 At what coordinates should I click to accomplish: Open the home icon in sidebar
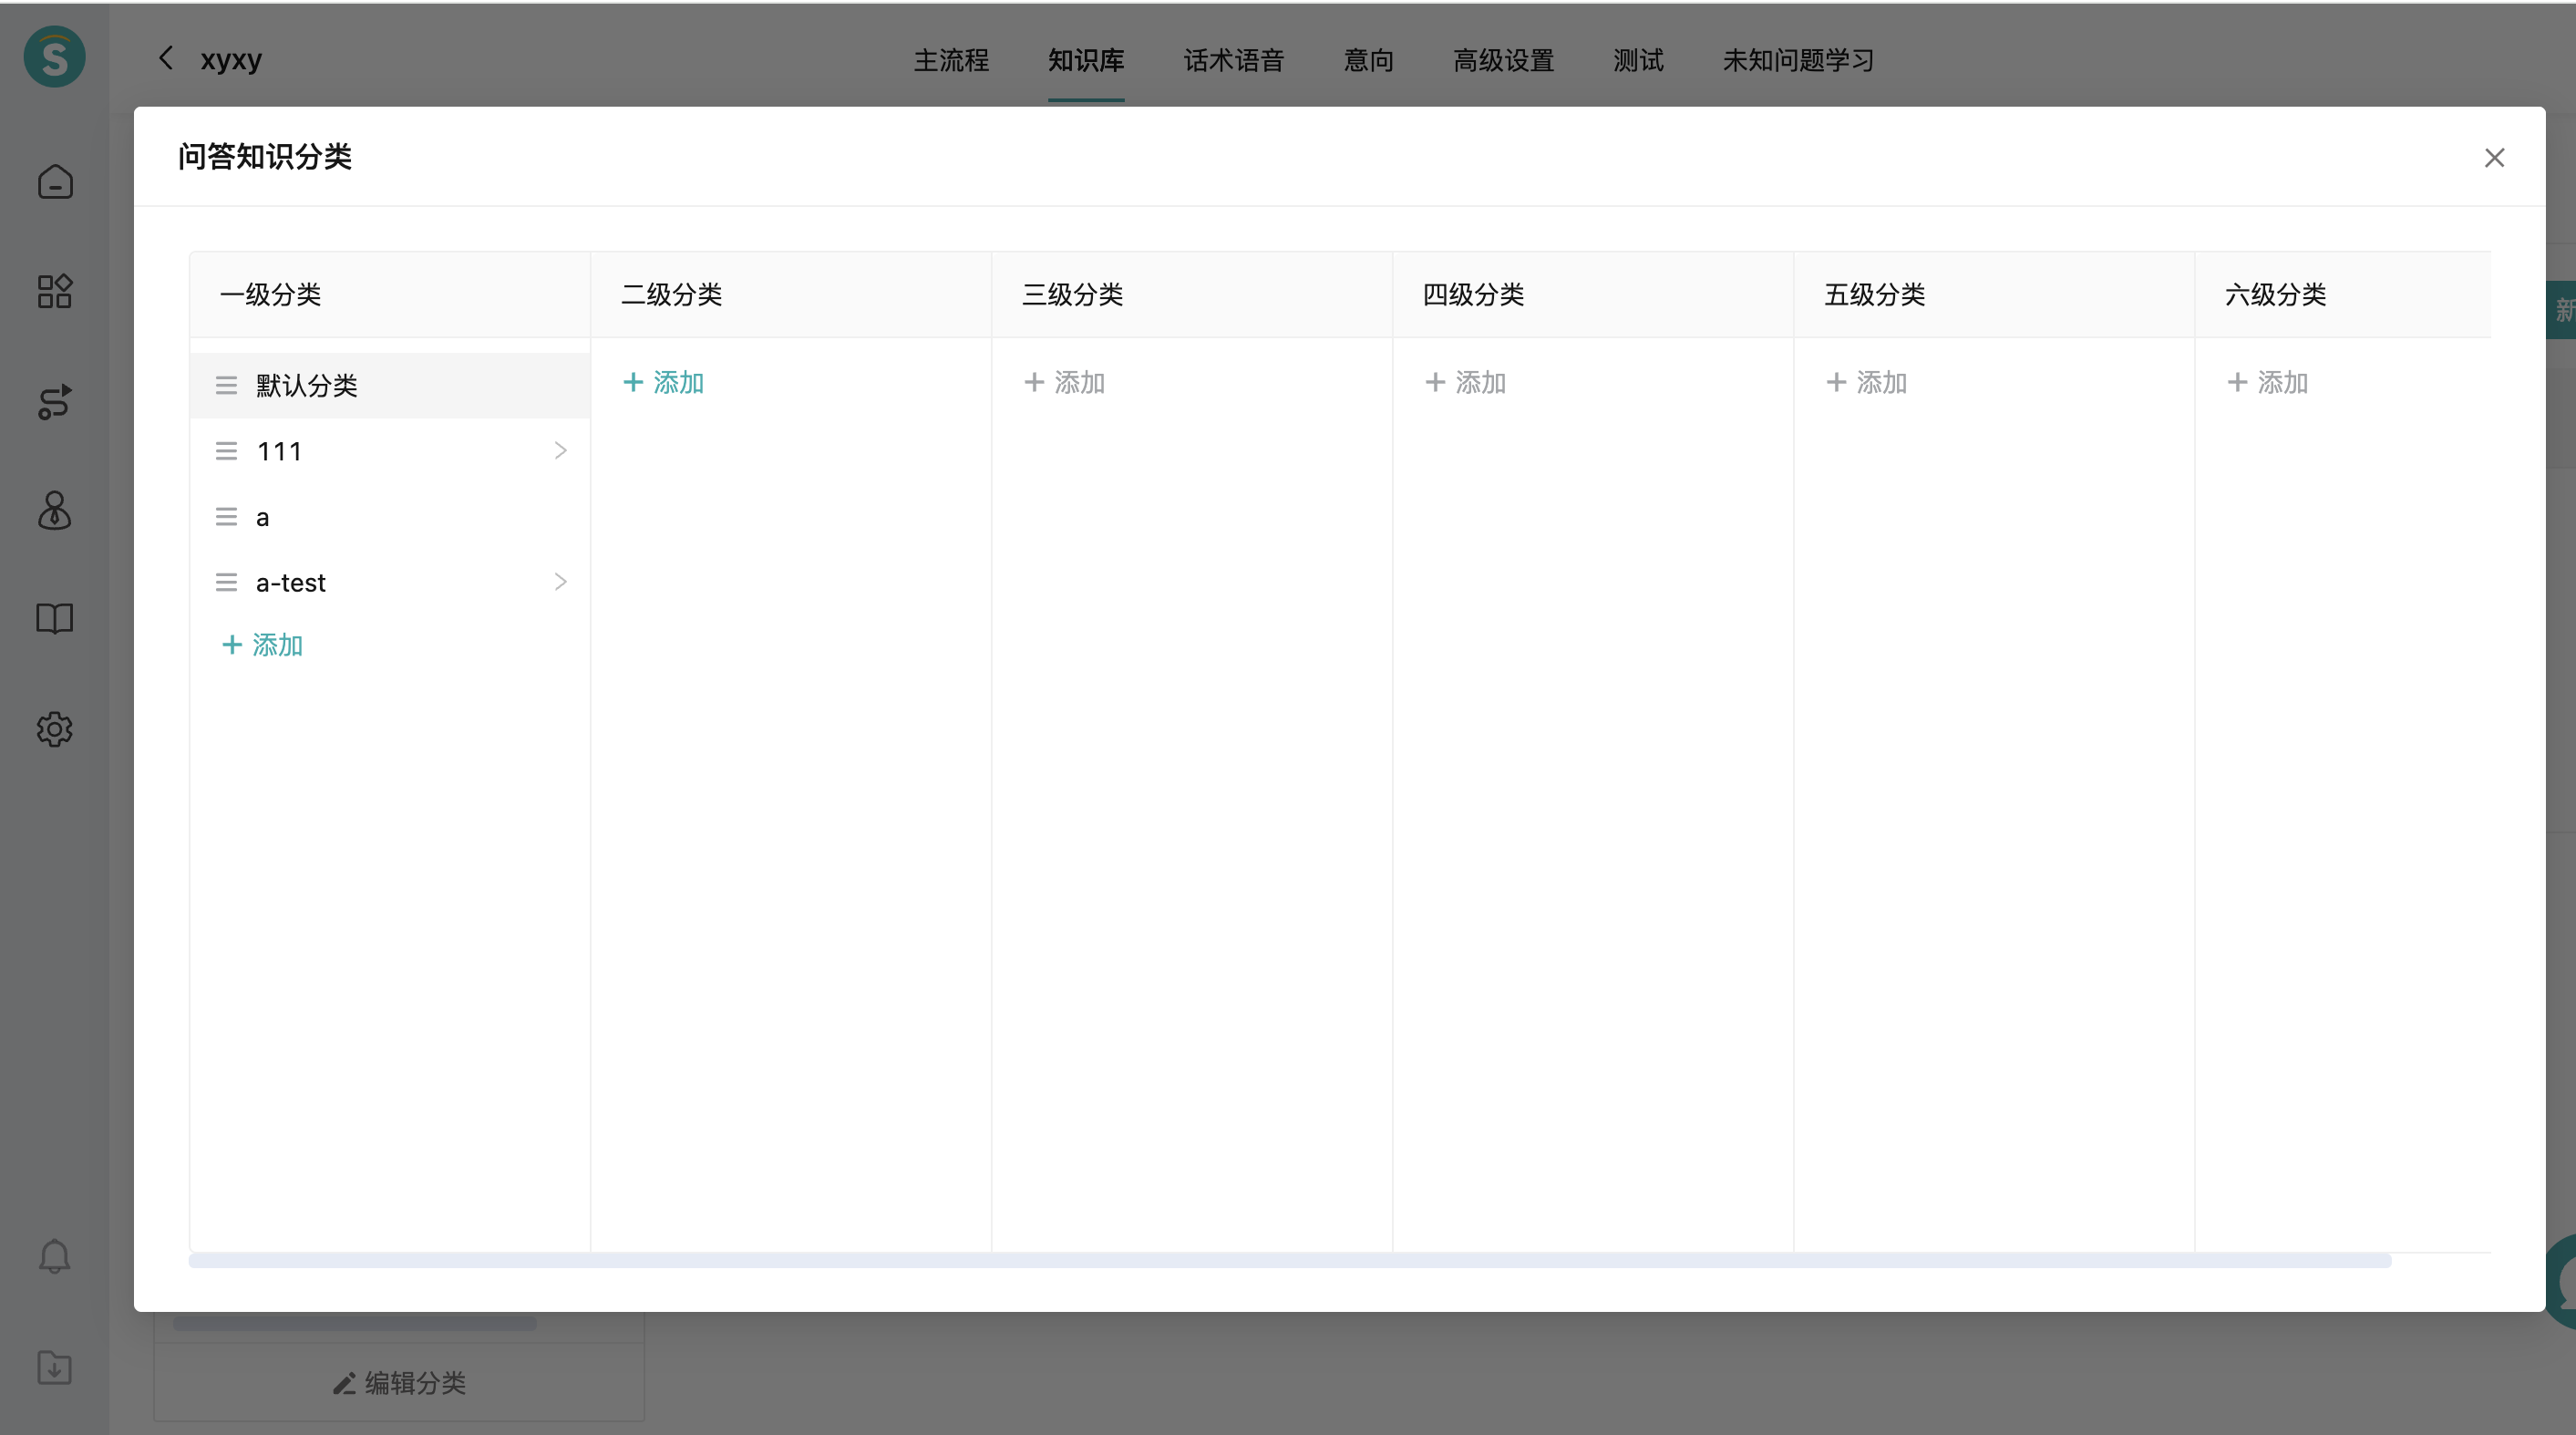55,182
